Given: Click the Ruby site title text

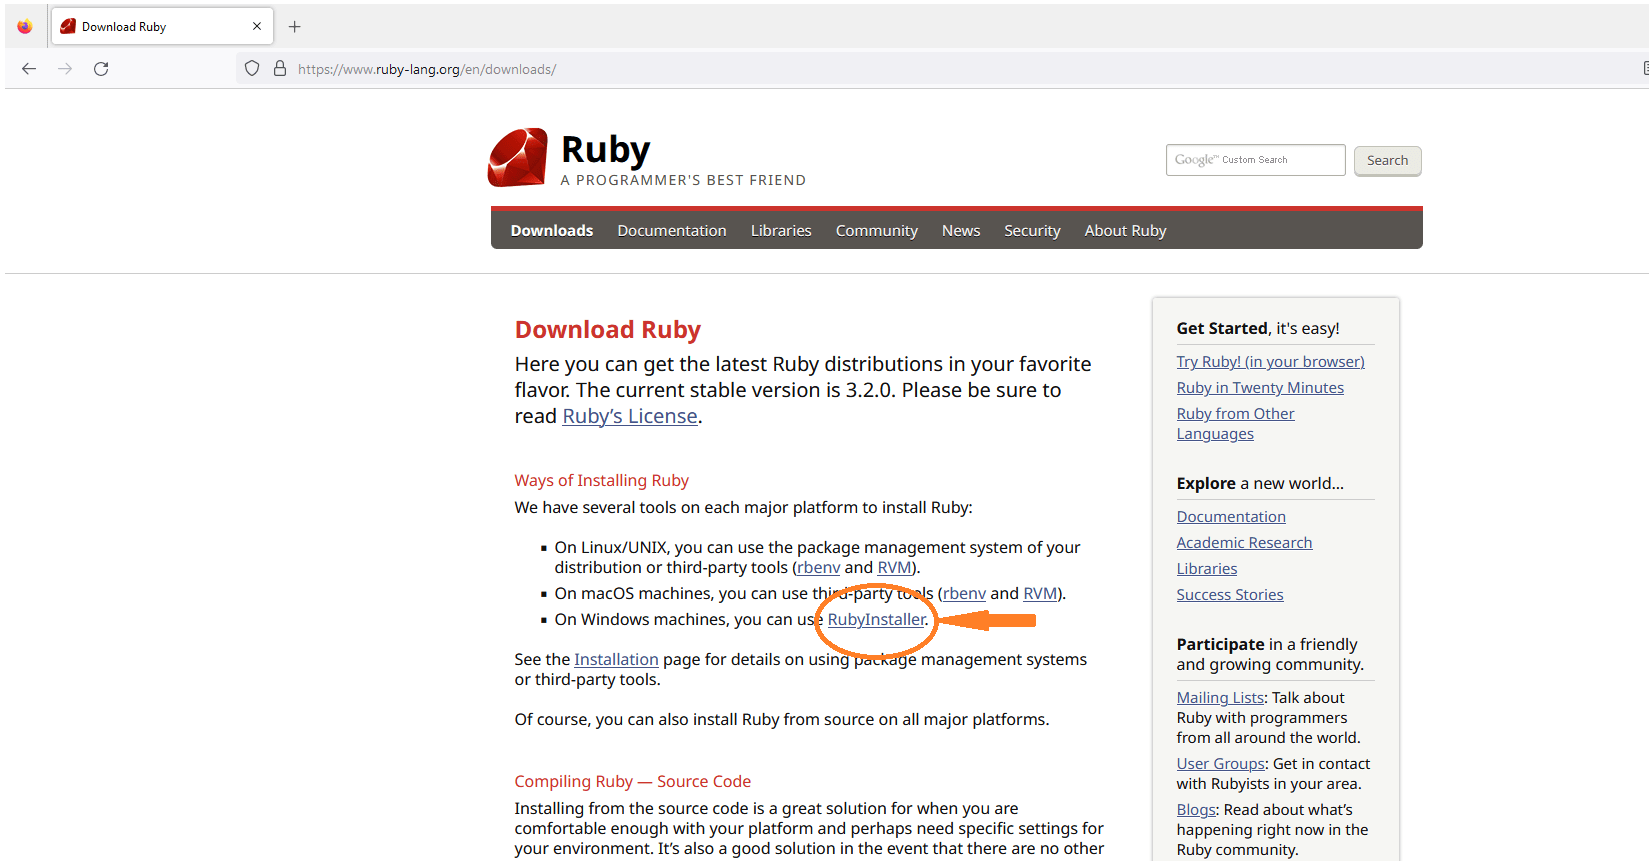Looking at the screenshot, I should [x=605, y=150].
